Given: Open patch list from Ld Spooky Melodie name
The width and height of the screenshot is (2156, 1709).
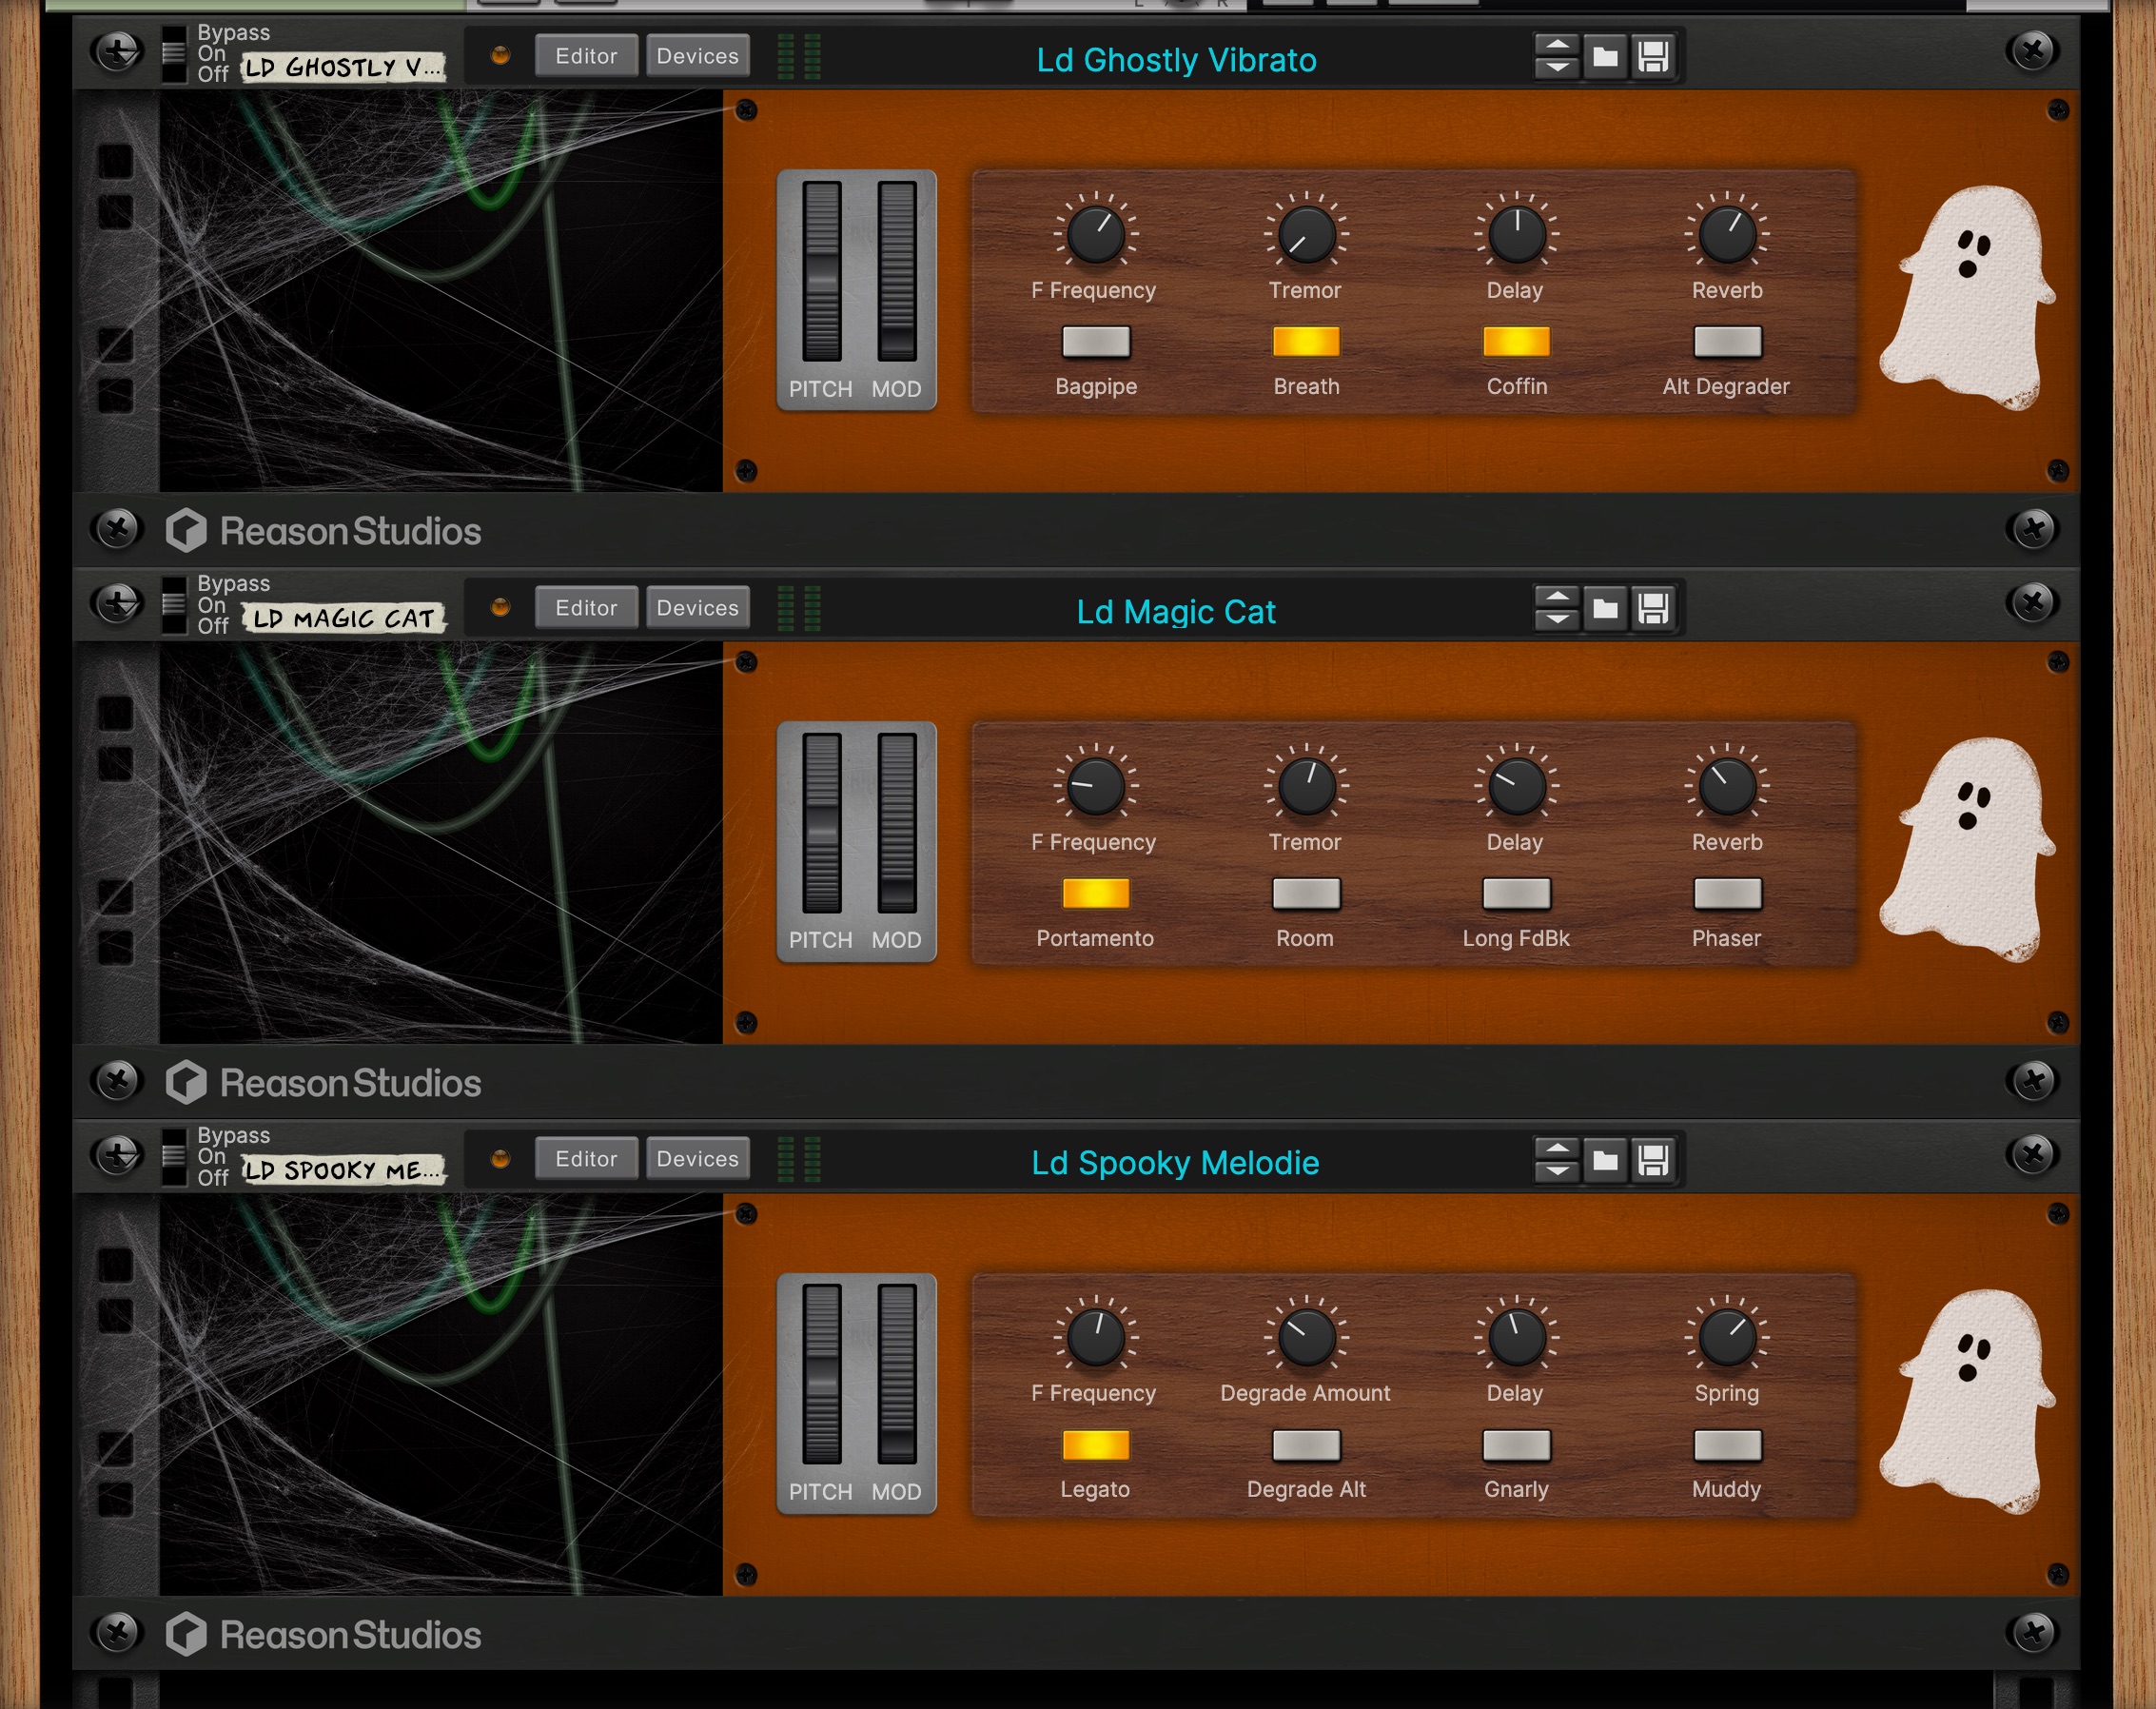Looking at the screenshot, I should [1176, 1163].
